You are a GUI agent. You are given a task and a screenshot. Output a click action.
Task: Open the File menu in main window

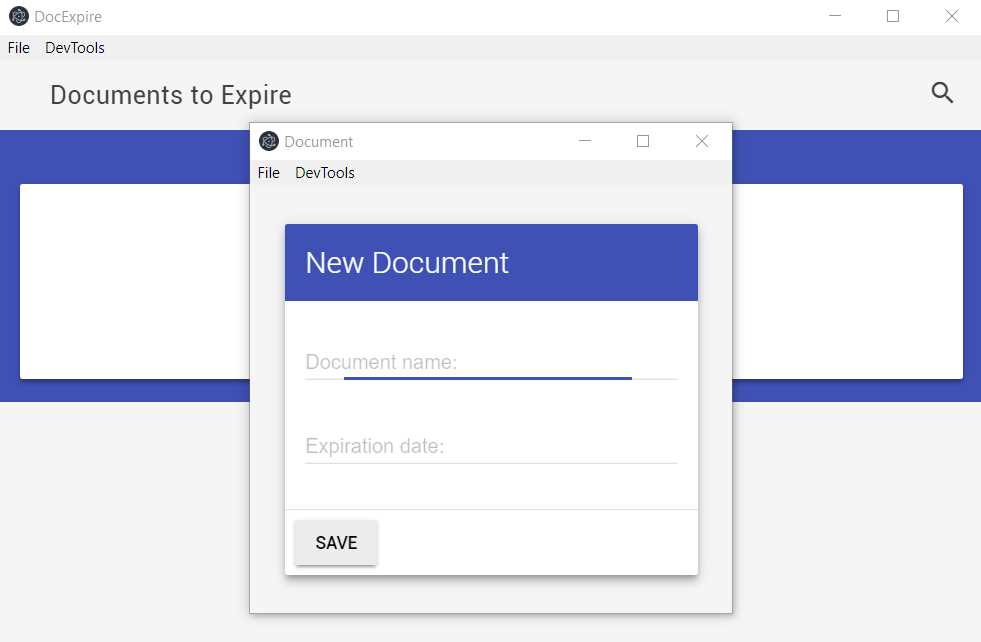click(17, 47)
